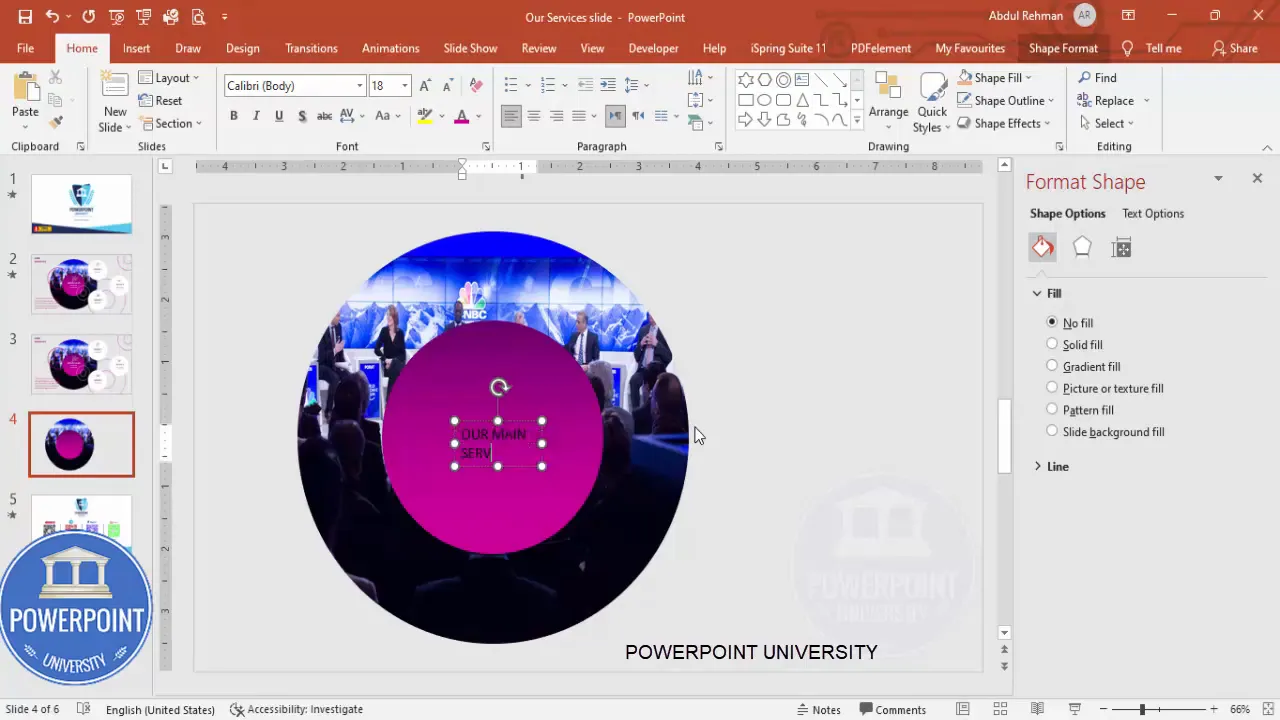This screenshot has height=720, width=1280.
Task: Toggle Underline formatting
Action: point(279,116)
